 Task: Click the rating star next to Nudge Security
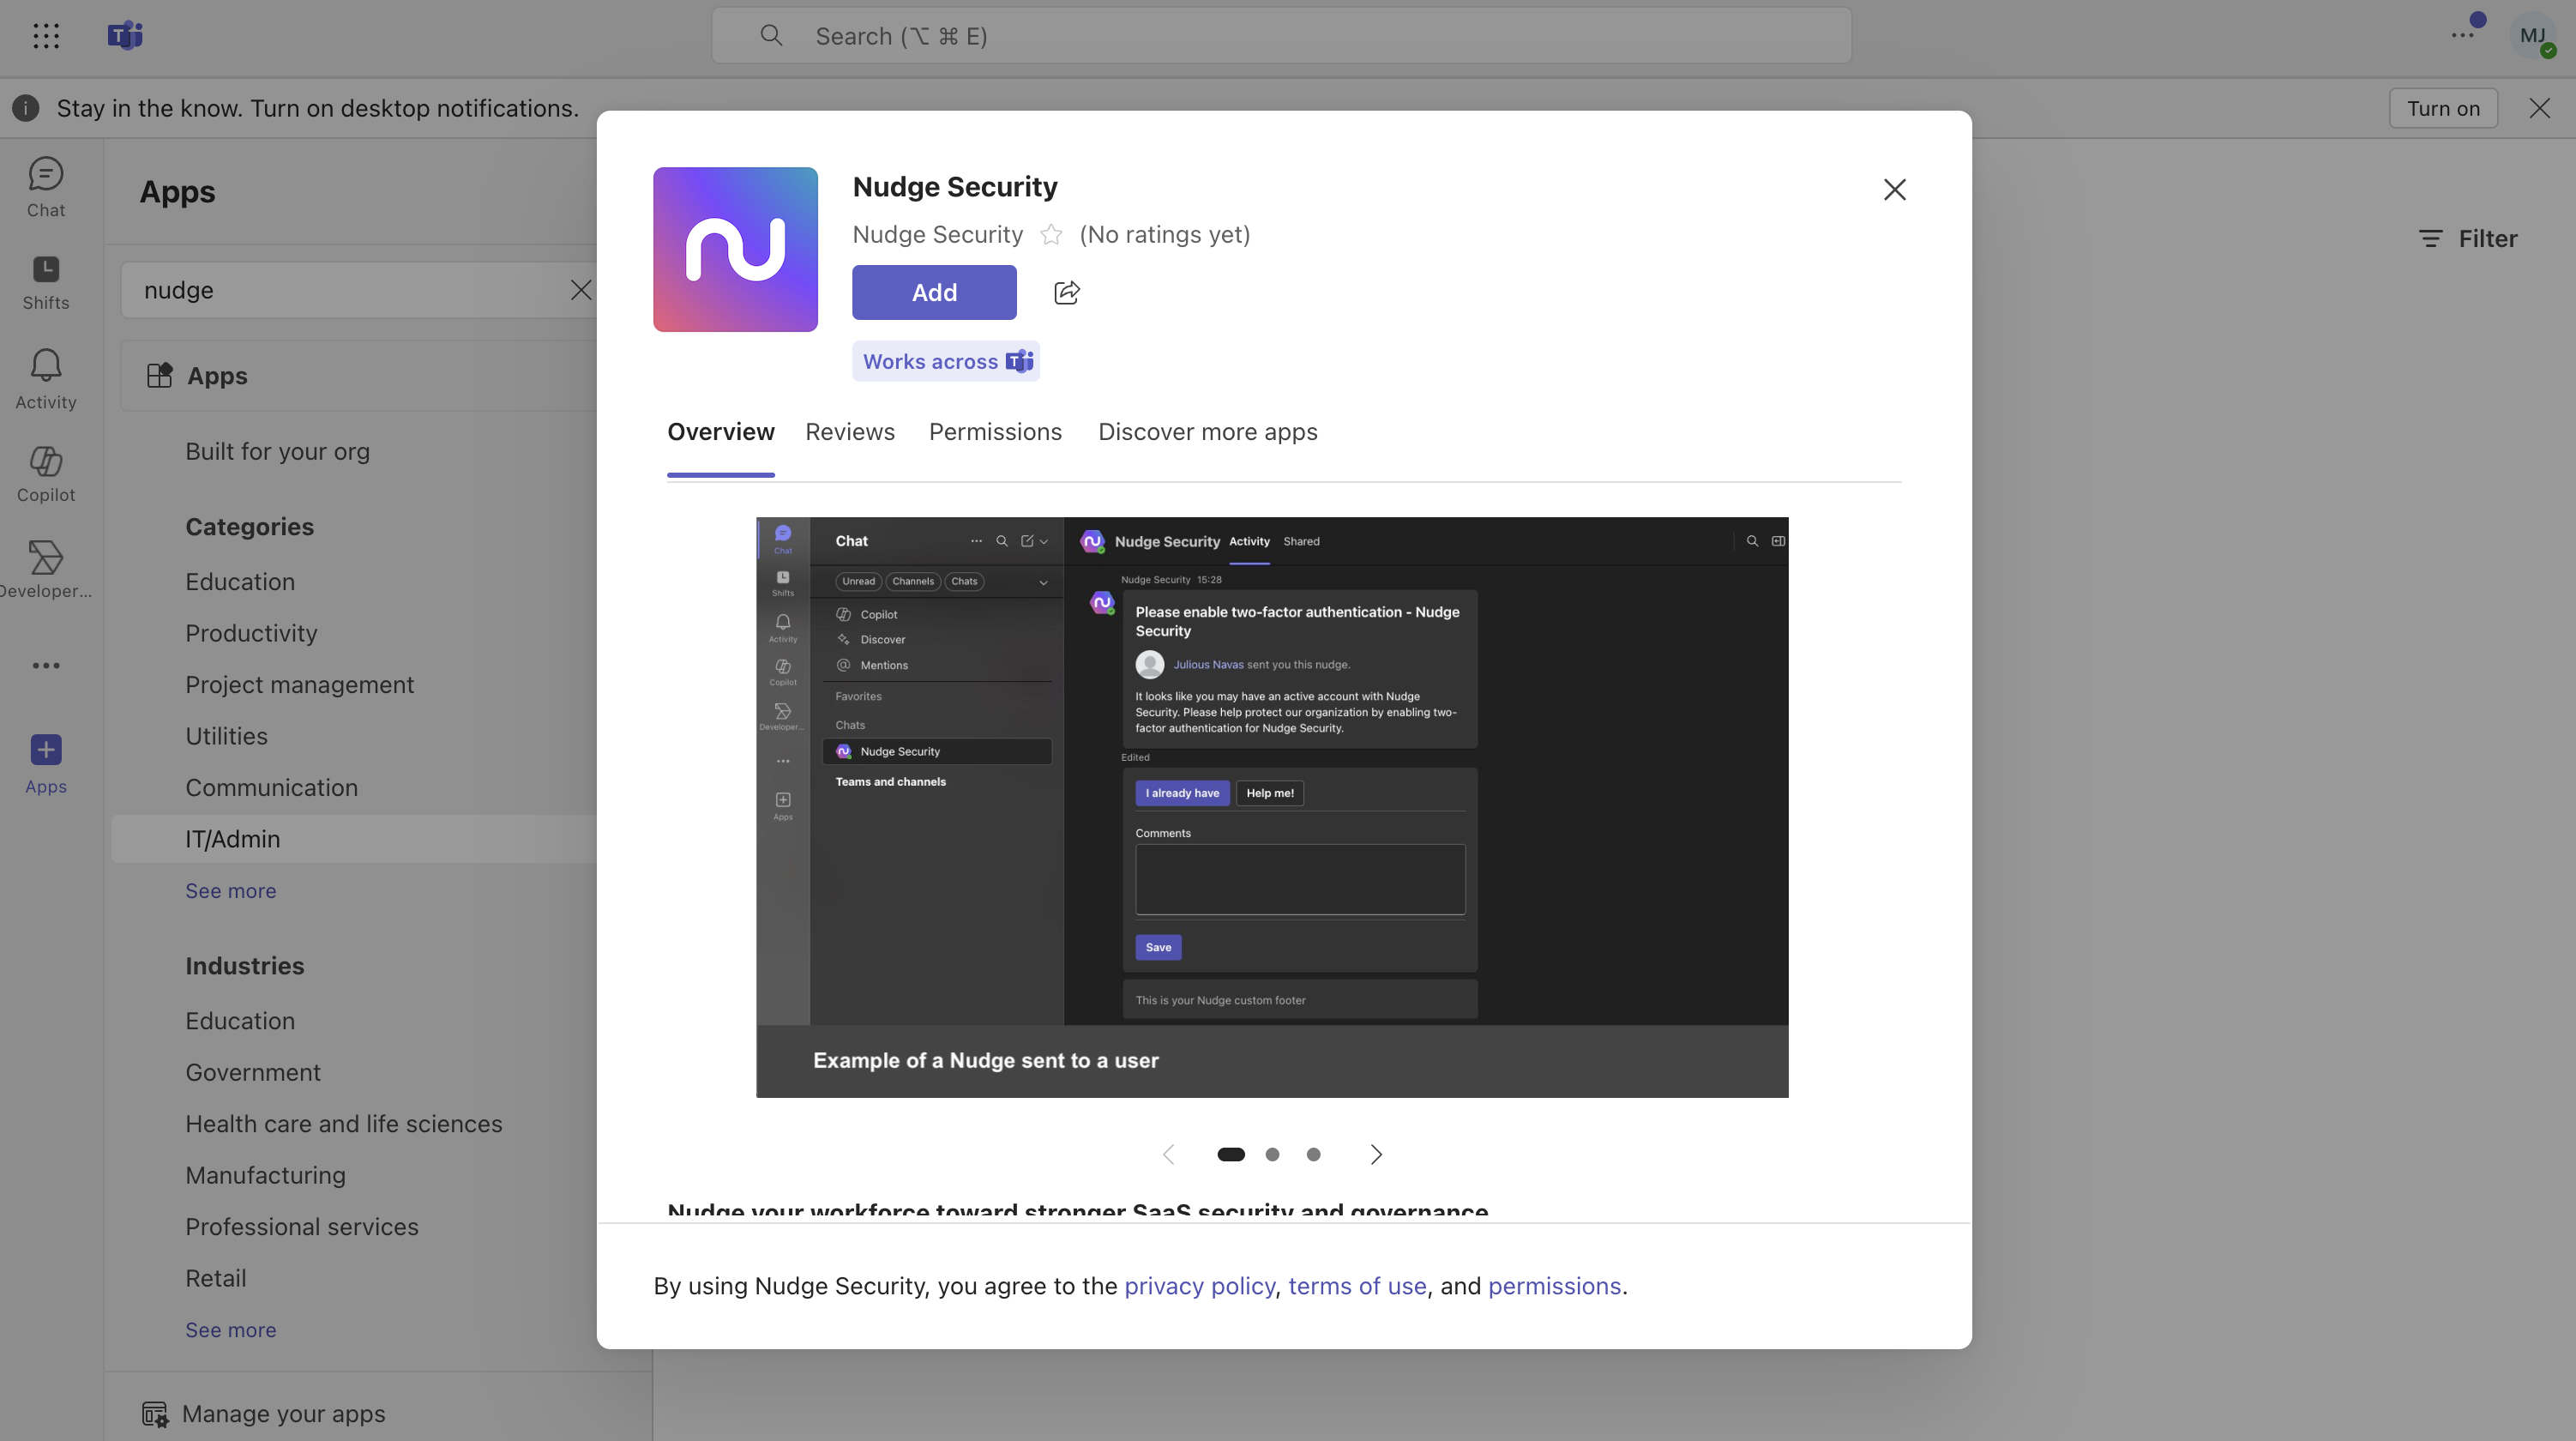tap(1050, 235)
